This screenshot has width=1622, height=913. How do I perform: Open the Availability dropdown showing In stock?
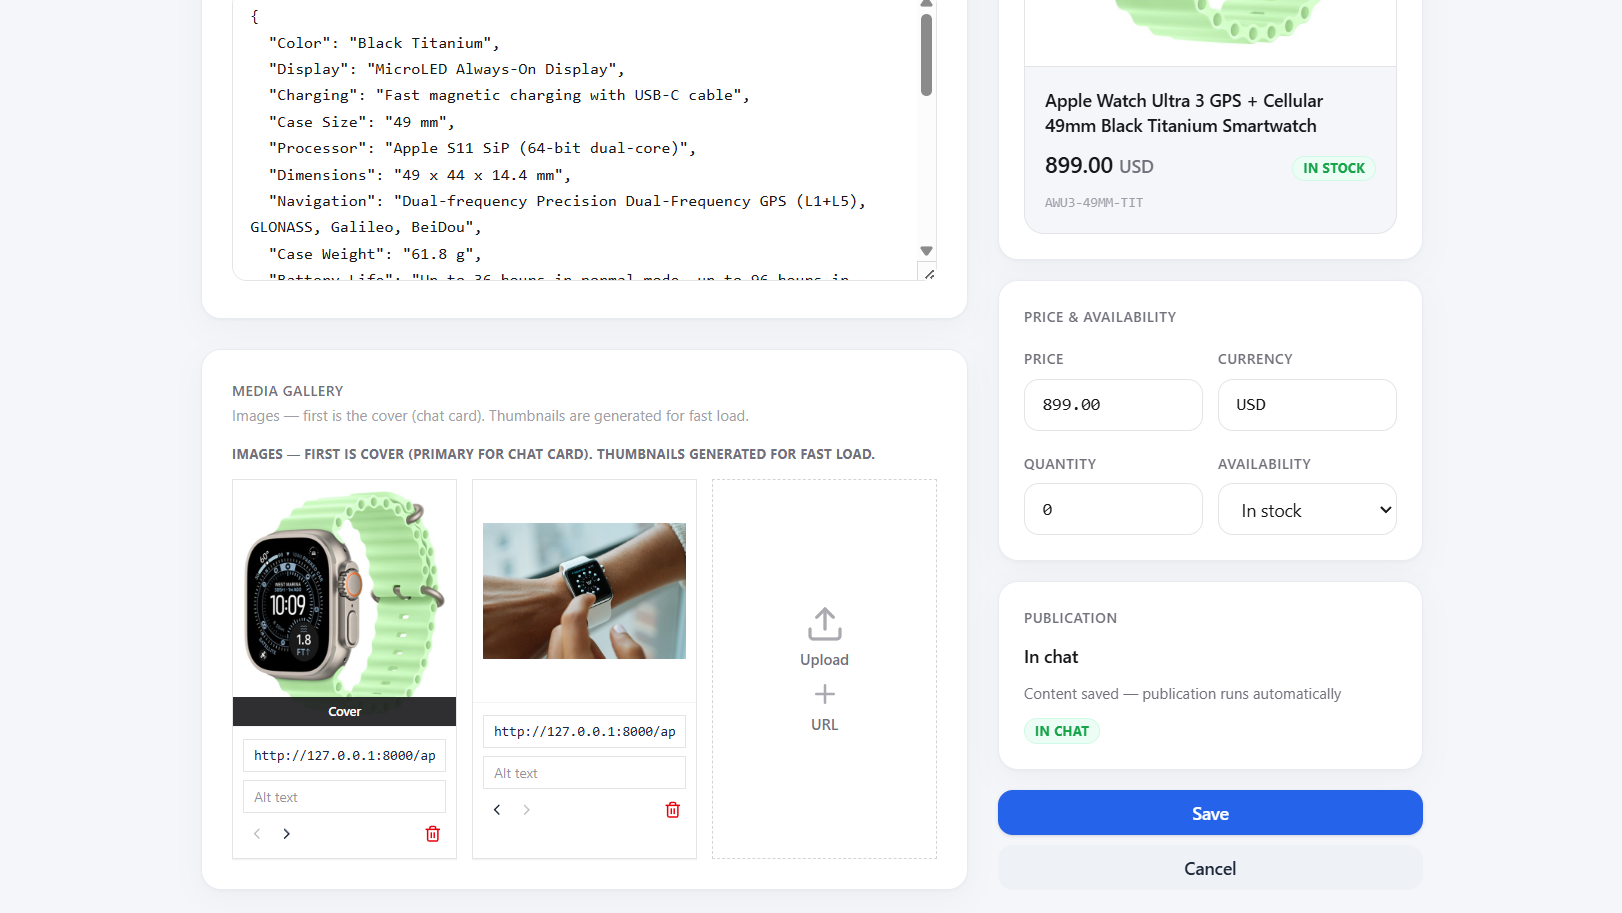pos(1307,510)
